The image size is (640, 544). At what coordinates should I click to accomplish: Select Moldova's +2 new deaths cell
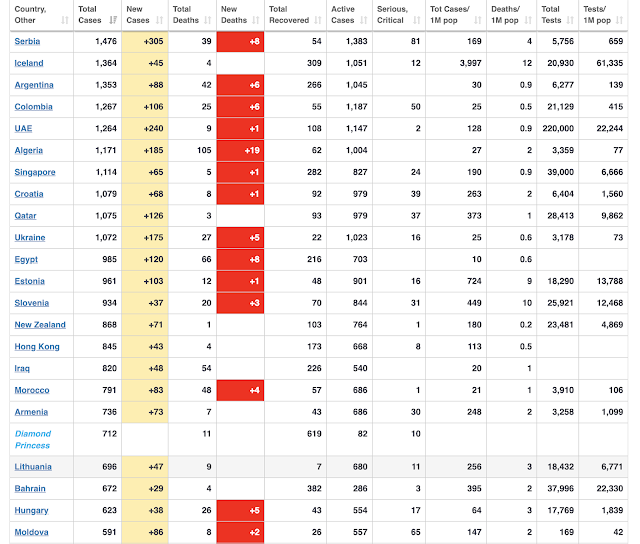click(240, 532)
